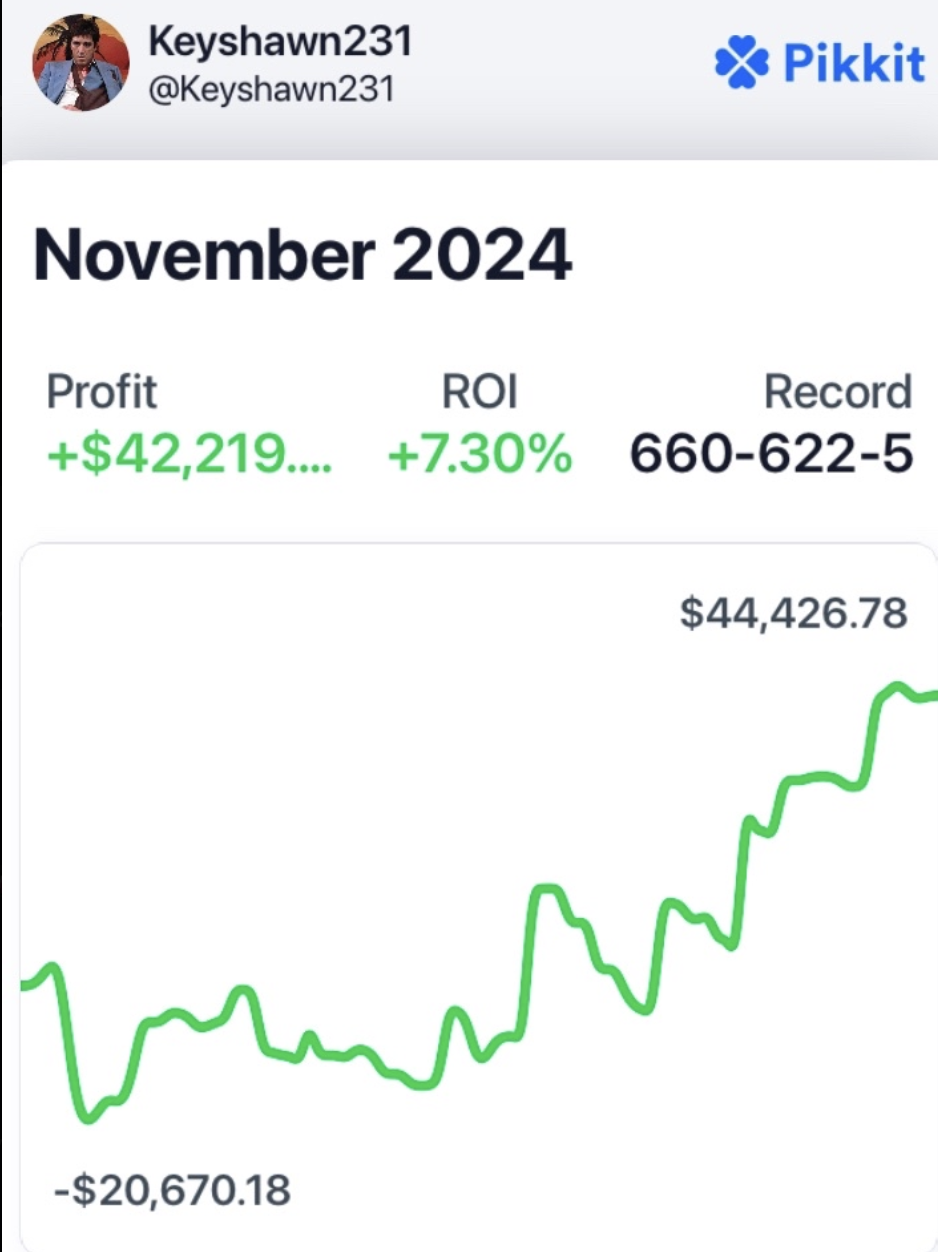Select the ROI column header
938x1252 pixels.
coord(479,391)
